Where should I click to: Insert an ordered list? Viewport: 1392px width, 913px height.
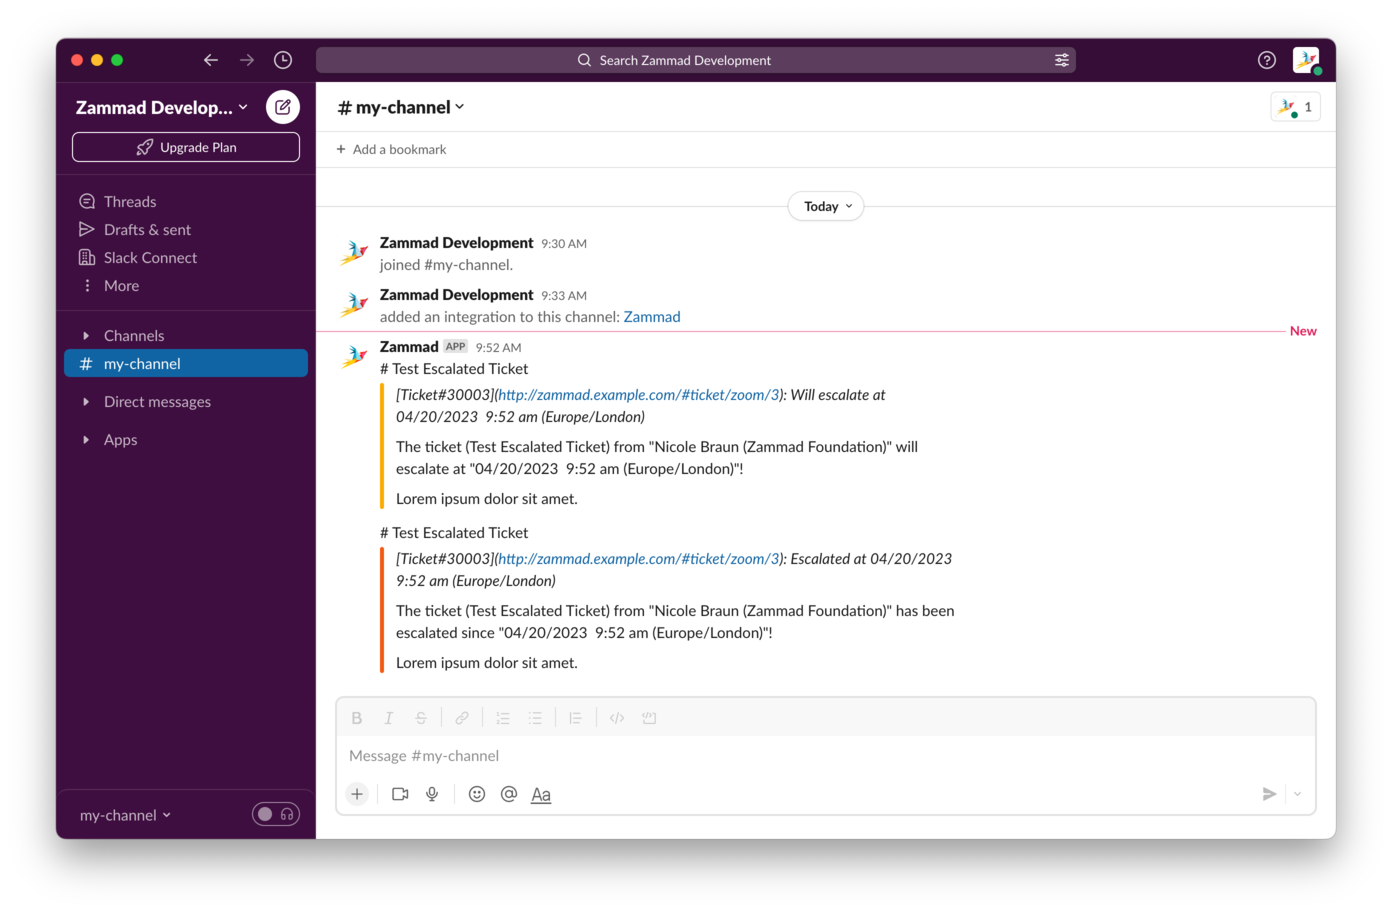tap(503, 718)
